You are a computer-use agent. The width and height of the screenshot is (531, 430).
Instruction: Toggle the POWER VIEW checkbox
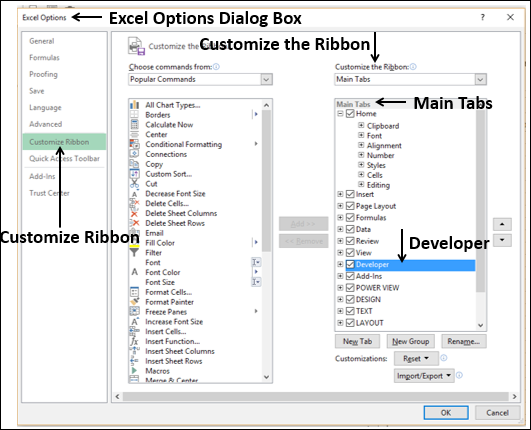coord(350,288)
